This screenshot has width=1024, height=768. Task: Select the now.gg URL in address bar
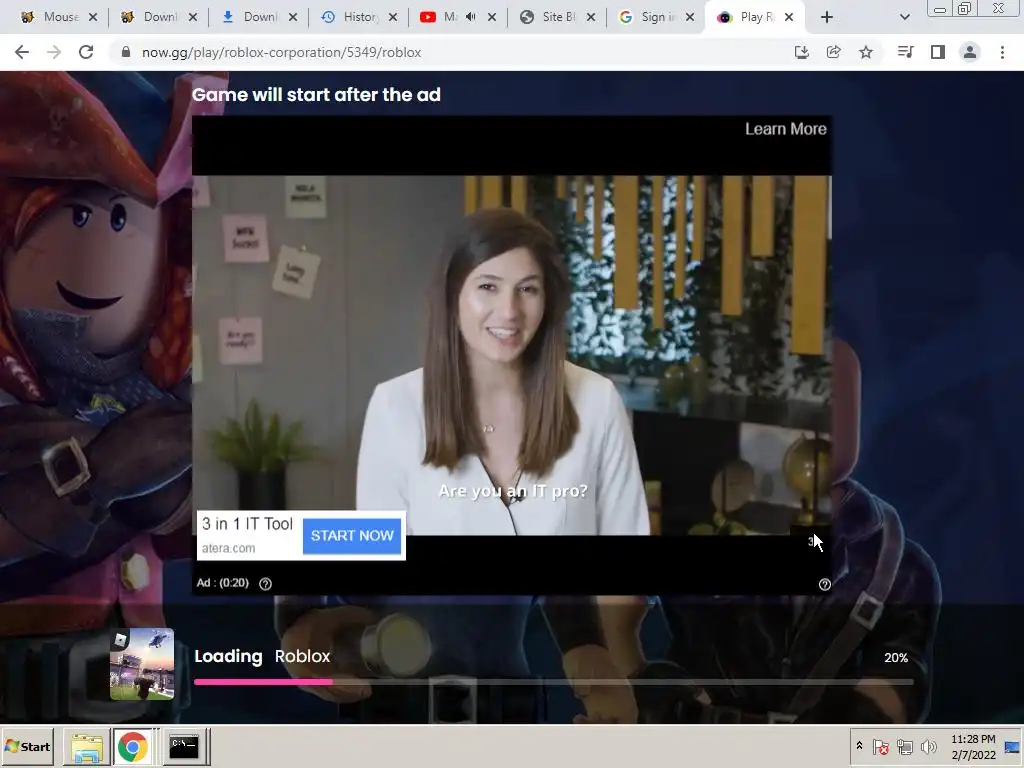pyautogui.click(x=281, y=52)
